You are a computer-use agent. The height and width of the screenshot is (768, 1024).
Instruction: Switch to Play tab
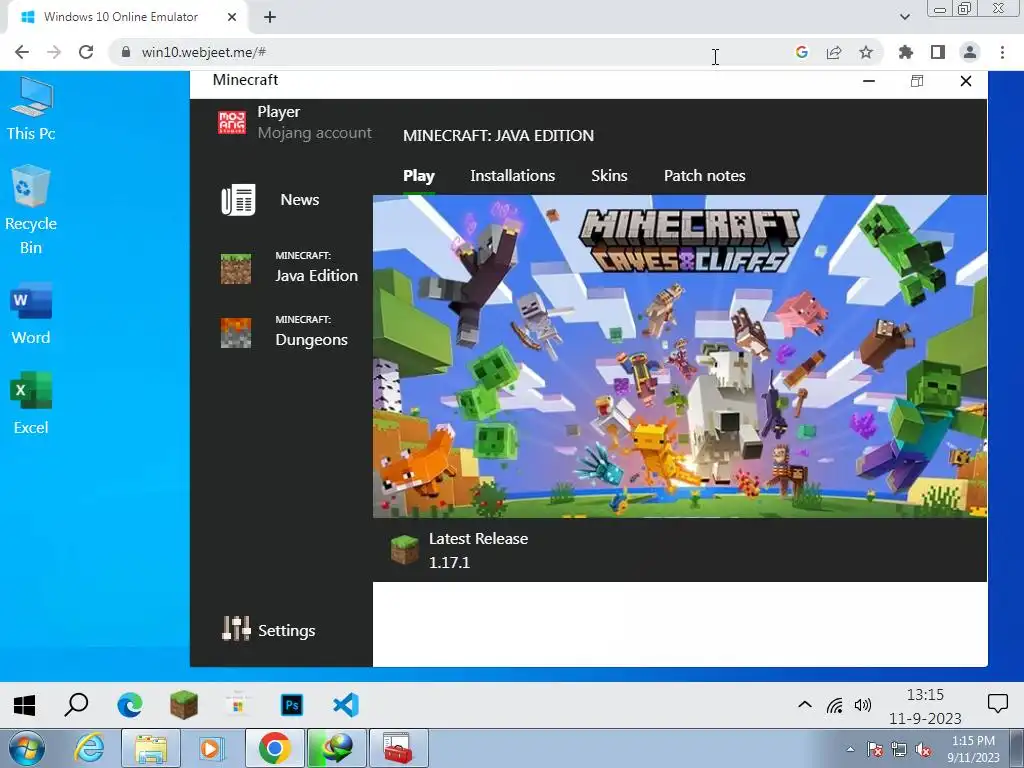[x=419, y=176]
